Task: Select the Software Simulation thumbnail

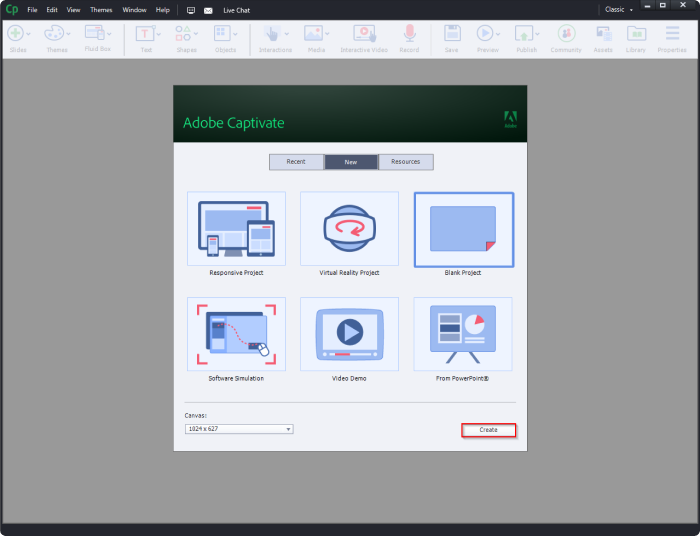Action: pos(236,334)
